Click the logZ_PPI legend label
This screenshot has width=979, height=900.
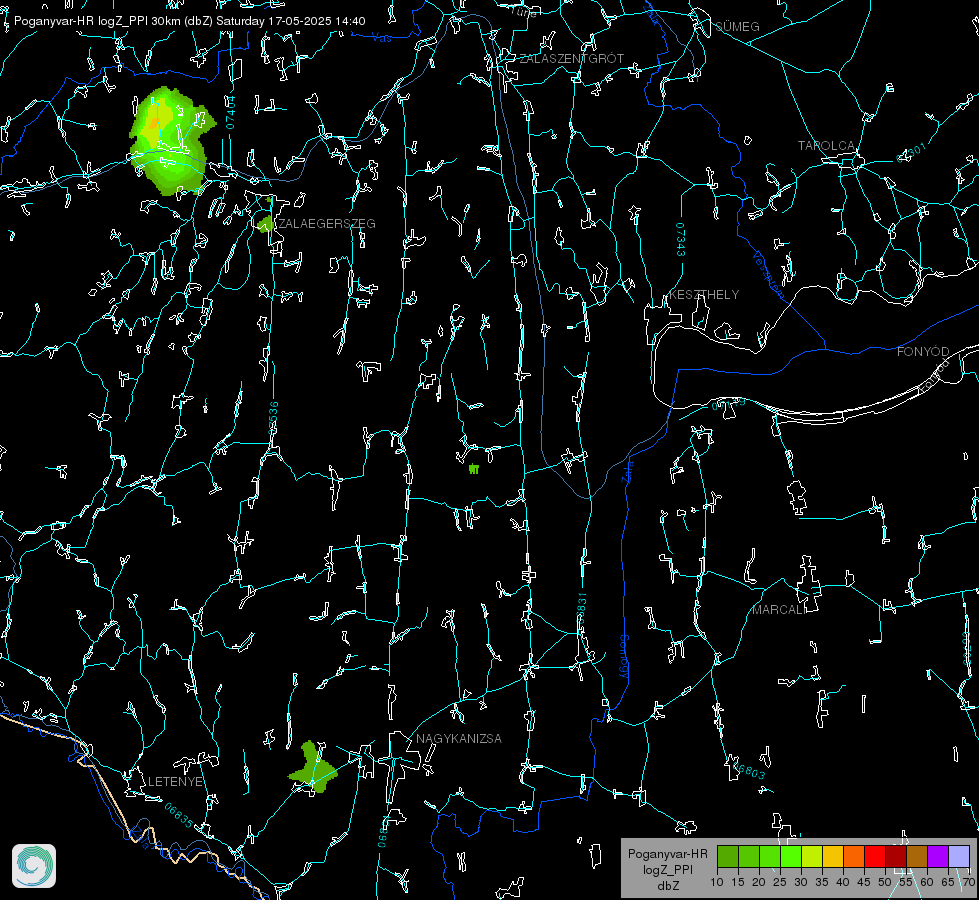point(668,869)
